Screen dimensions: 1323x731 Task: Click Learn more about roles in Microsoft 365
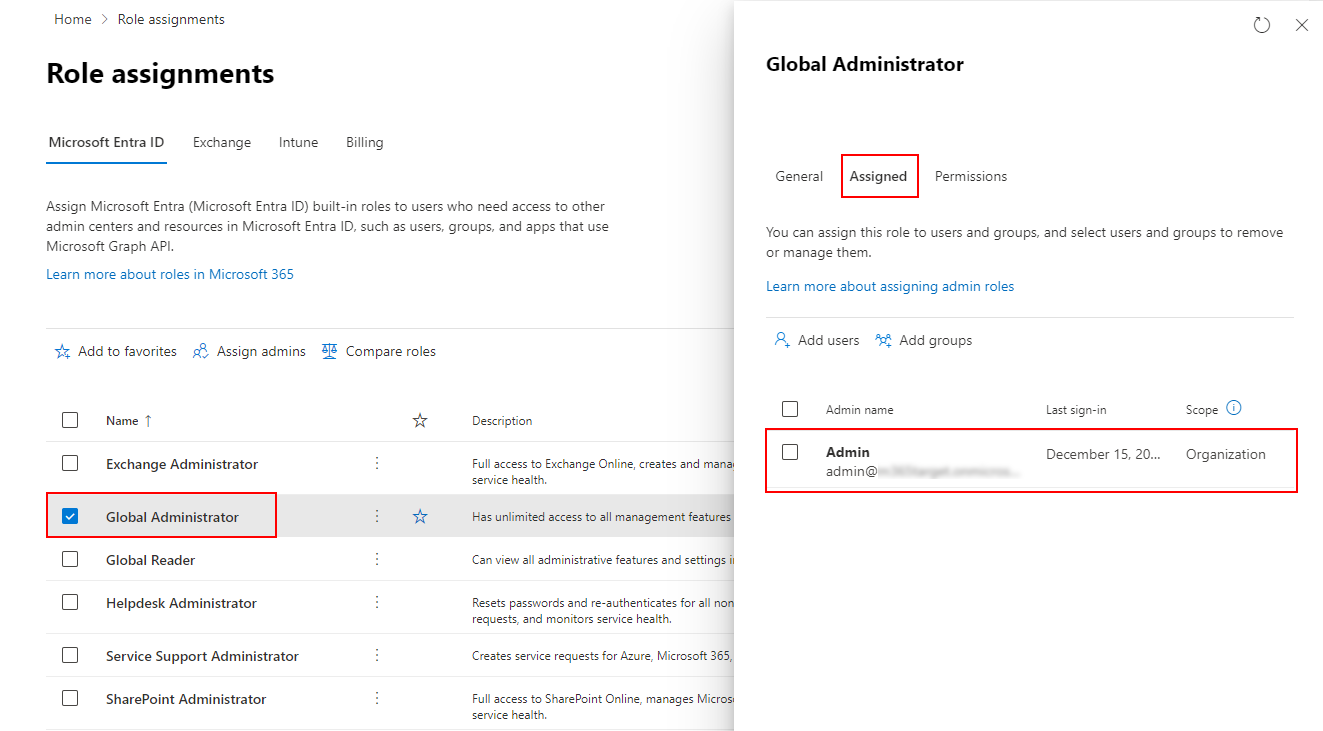[169, 273]
